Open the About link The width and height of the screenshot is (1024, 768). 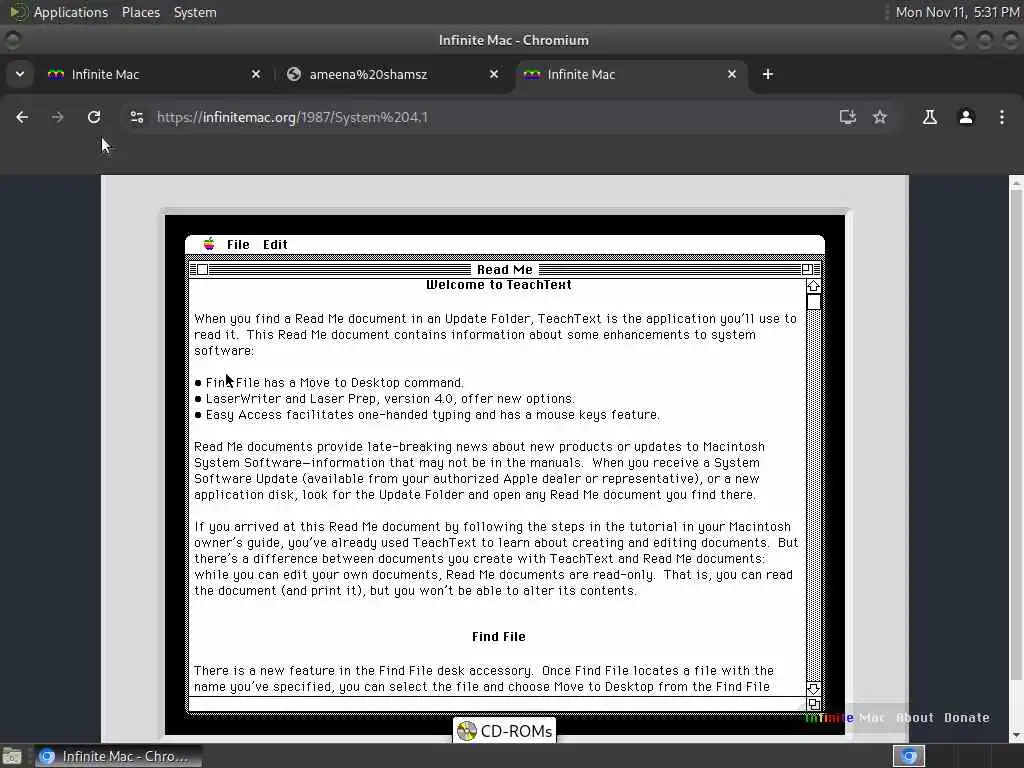pos(914,718)
